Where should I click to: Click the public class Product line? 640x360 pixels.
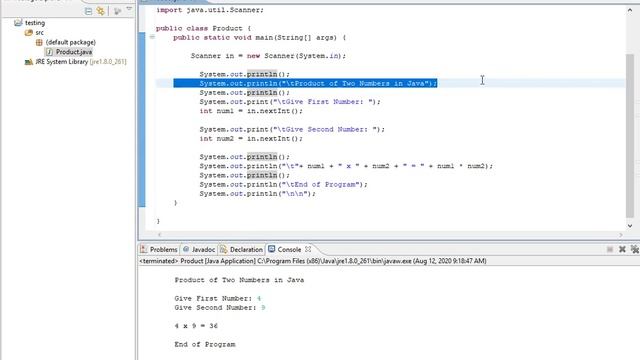[x=203, y=28]
